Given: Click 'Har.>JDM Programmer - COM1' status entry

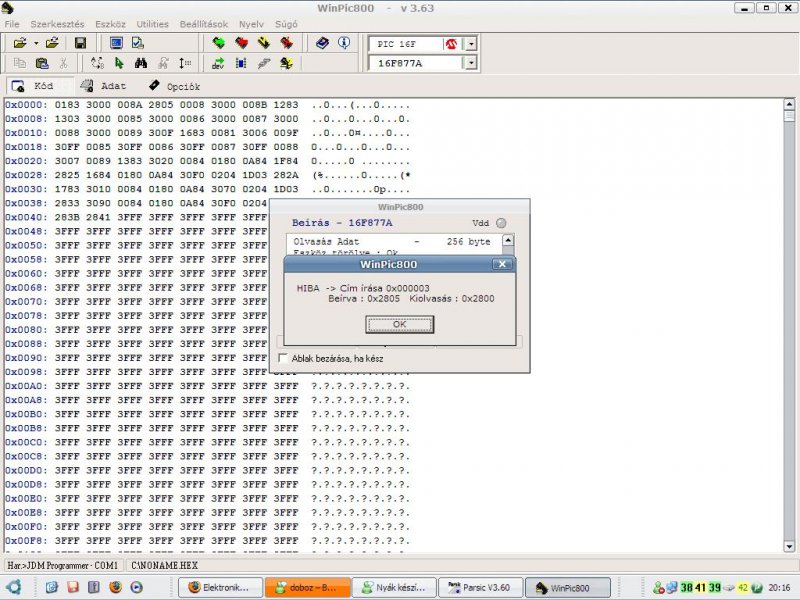Looking at the screenshot, I should tap(63, 565).
